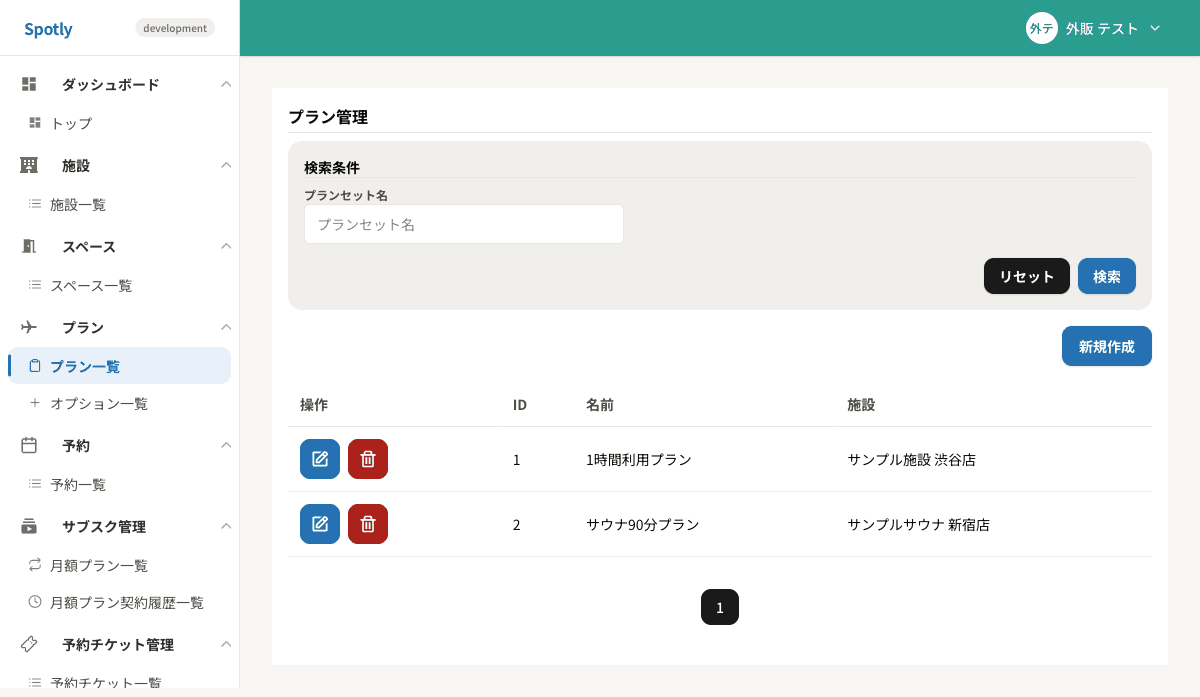Click the development environment badge
This screenshot has height=697, width=1200.
(175, 28)
